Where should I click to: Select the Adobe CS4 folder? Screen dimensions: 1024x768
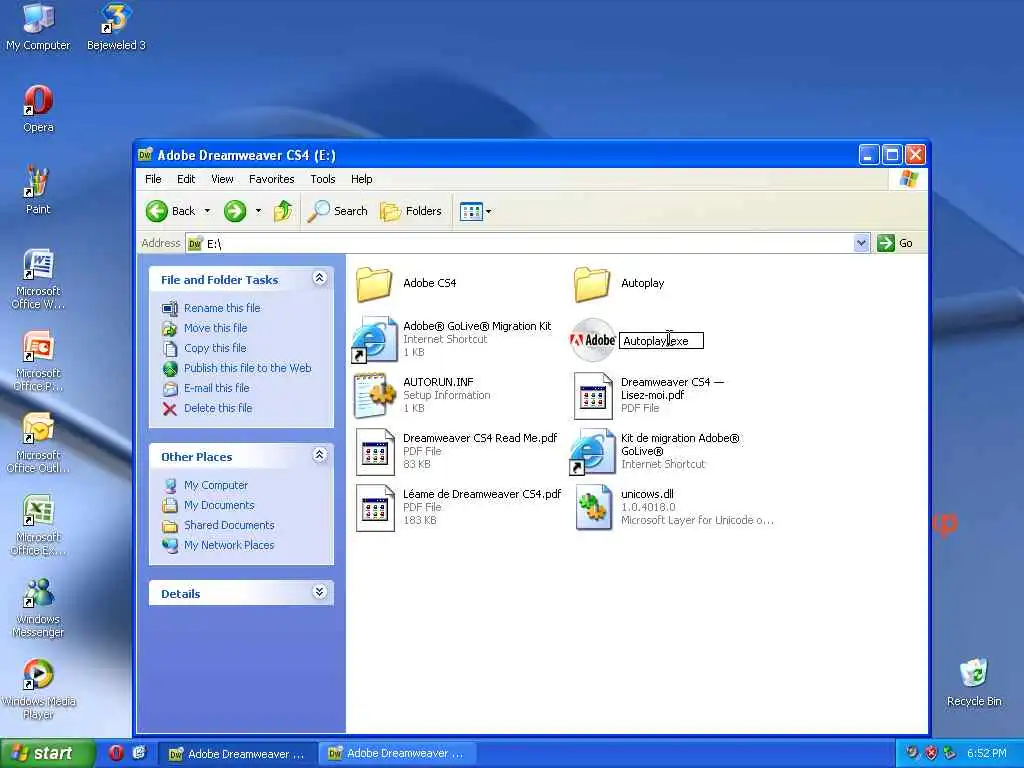point(406,284)
